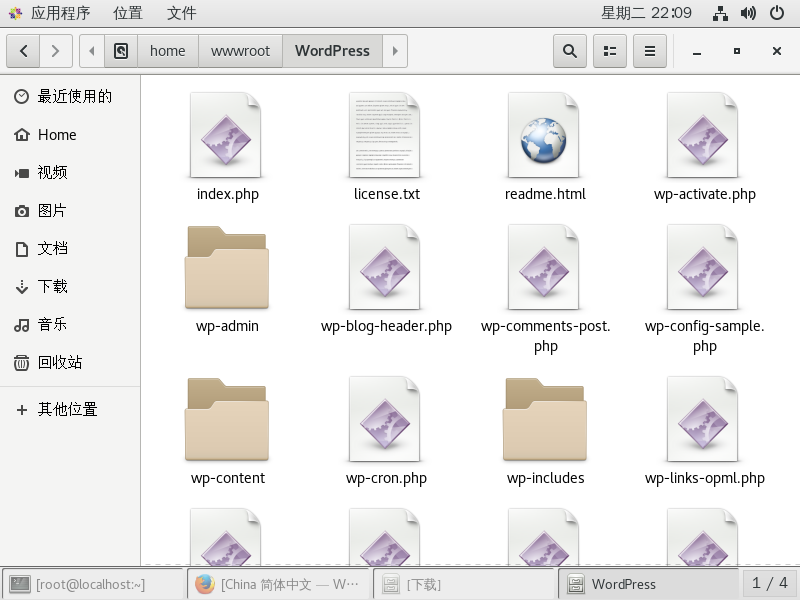The width and height of the screenshot is (800, 600).
Task: Go to Home in the sidebar
Action: click(x=70, y=135)
